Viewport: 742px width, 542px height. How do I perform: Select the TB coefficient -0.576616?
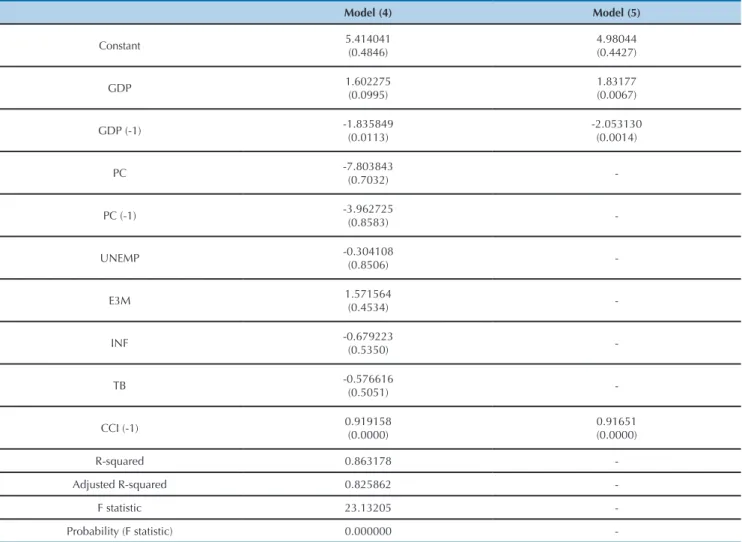pyautogui.click(x=368, y=379)
